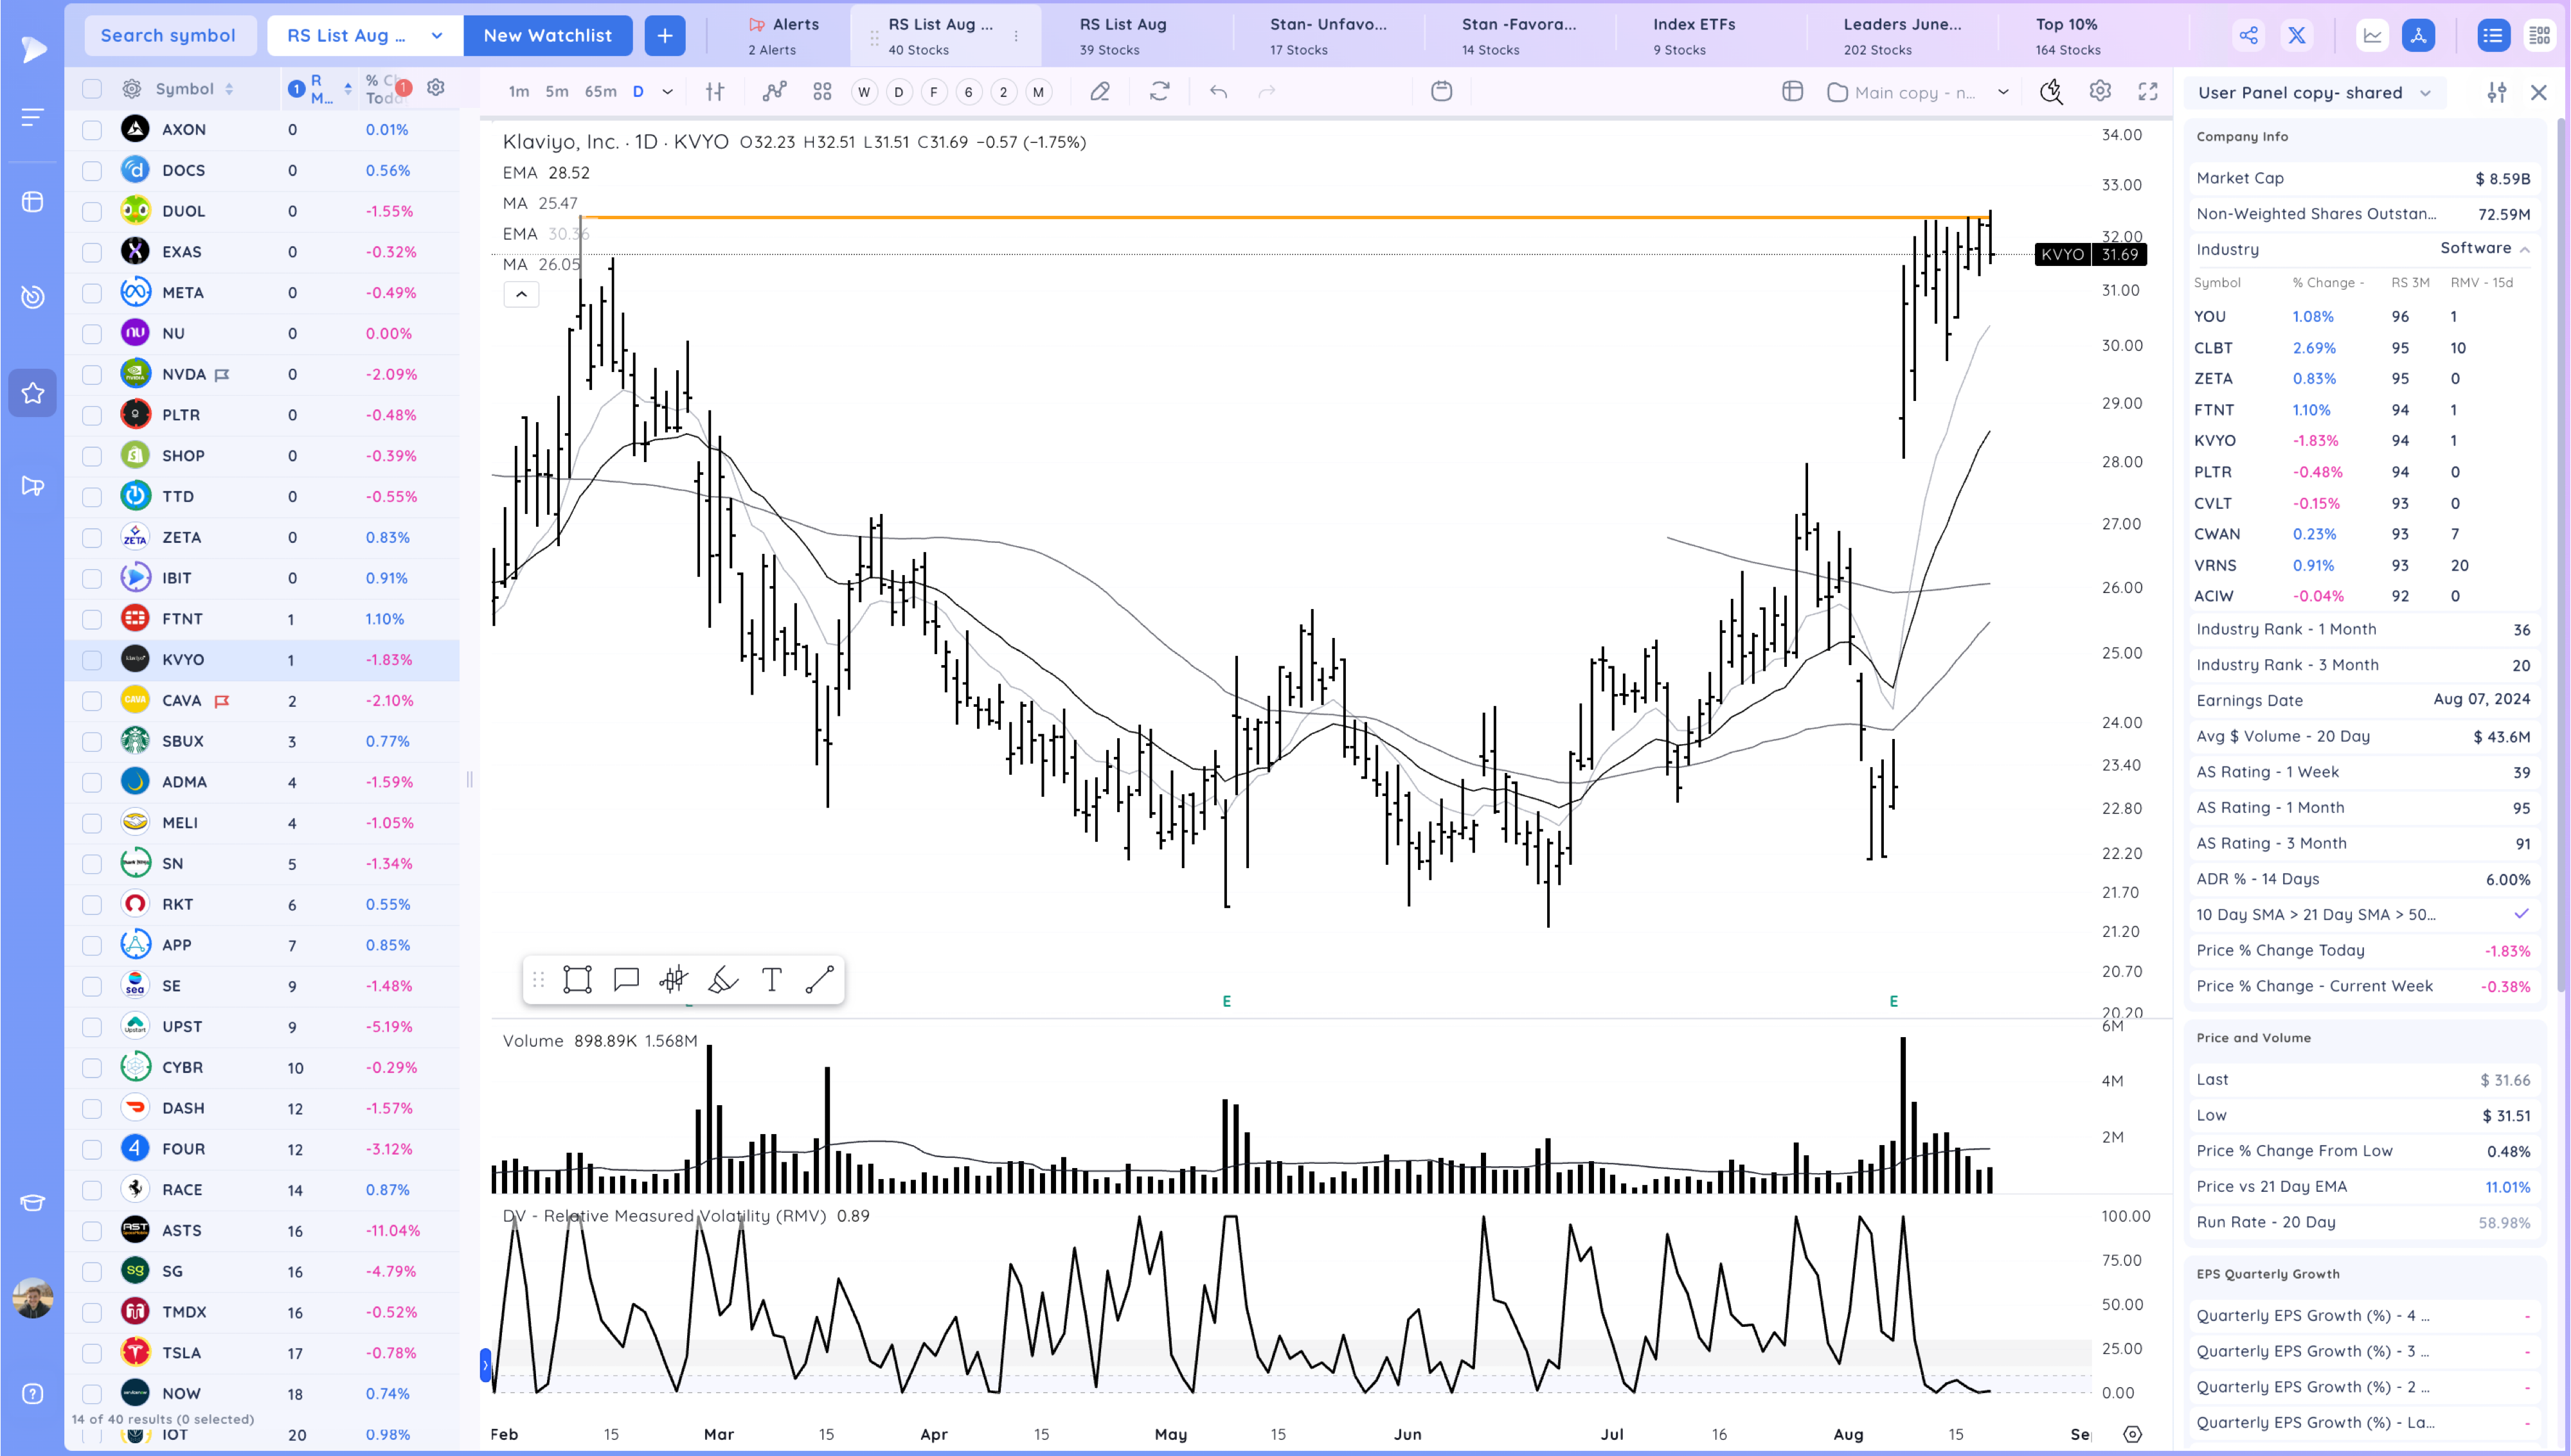Select the trend line drawing tool
The height and width of the screenshot is (1456, 2571).
[819, 980]
